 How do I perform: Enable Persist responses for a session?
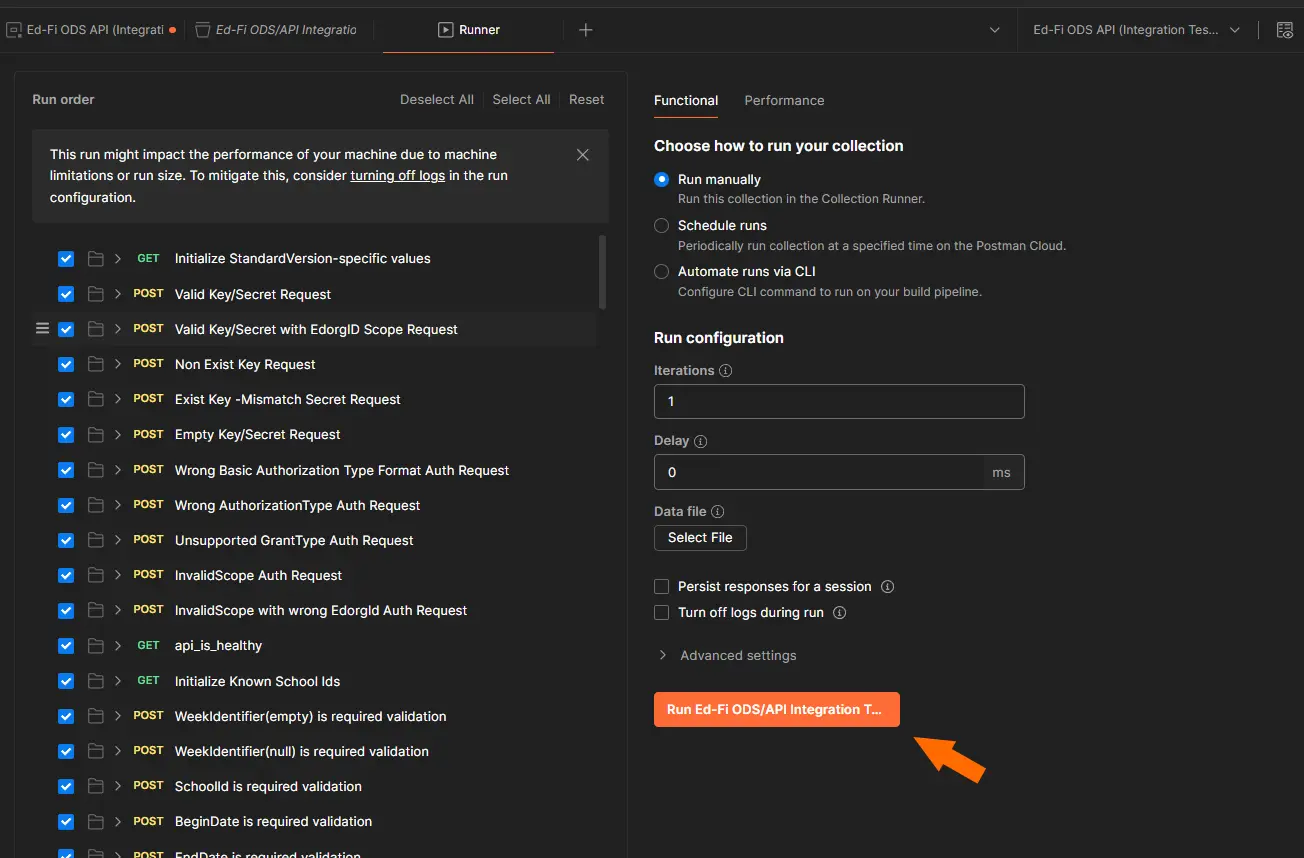tap(661, 587)
